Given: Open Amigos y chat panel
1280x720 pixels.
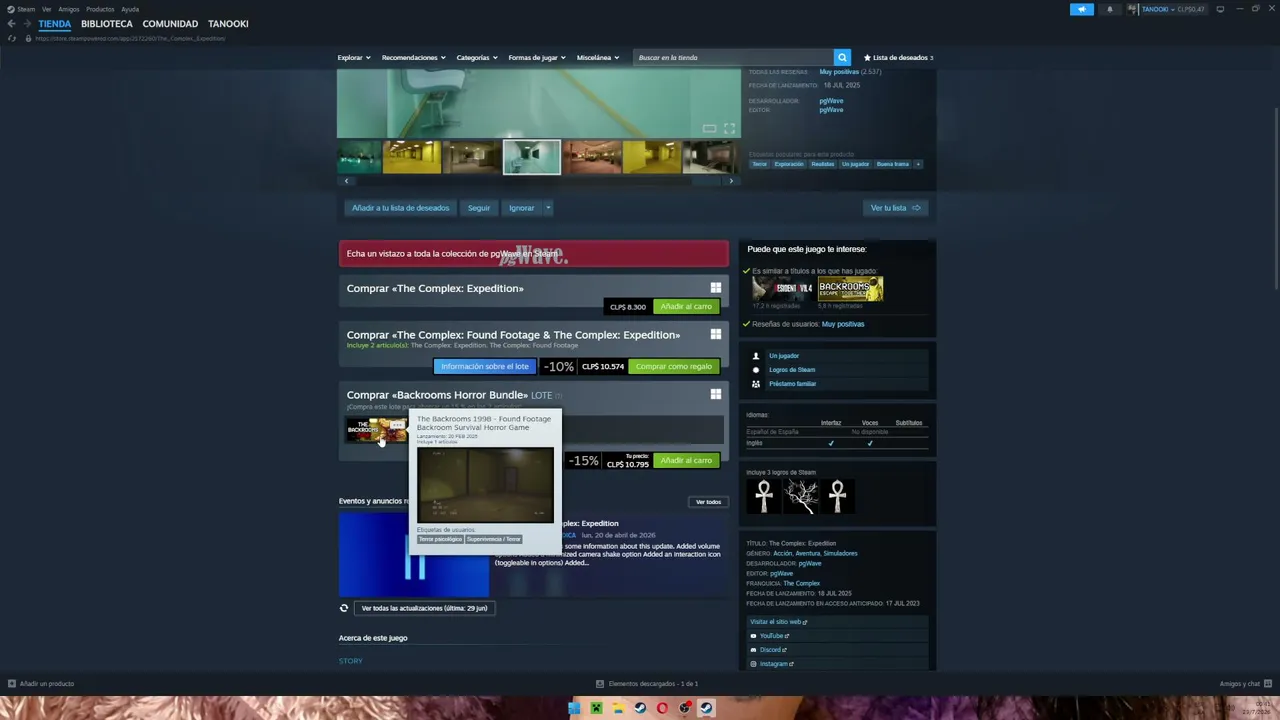Looking at the screenshot, I should point(1244,684).
